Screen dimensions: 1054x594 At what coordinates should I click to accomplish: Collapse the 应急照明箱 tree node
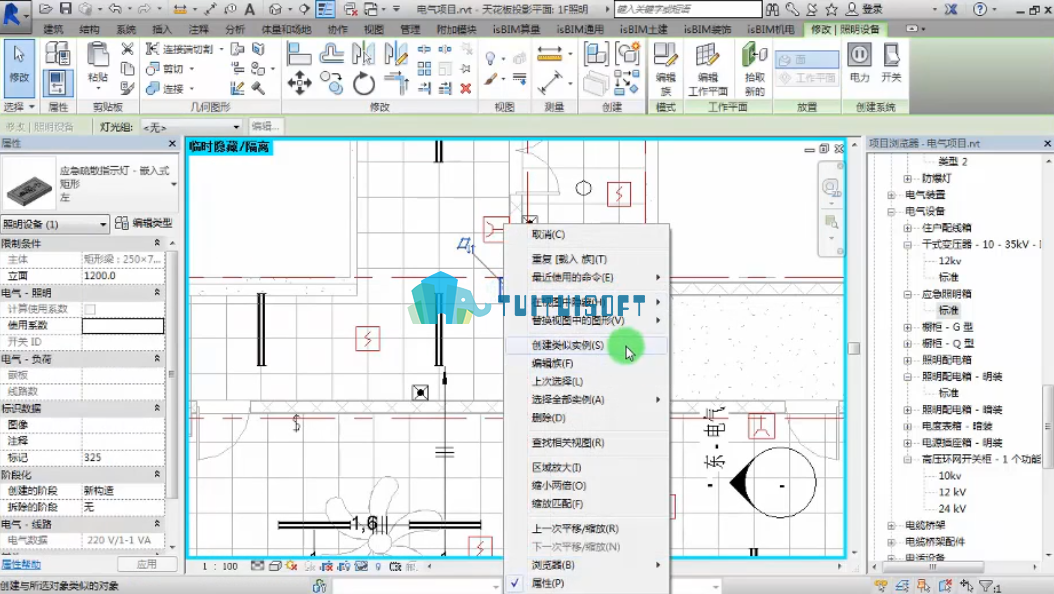[x=907, y=294]
